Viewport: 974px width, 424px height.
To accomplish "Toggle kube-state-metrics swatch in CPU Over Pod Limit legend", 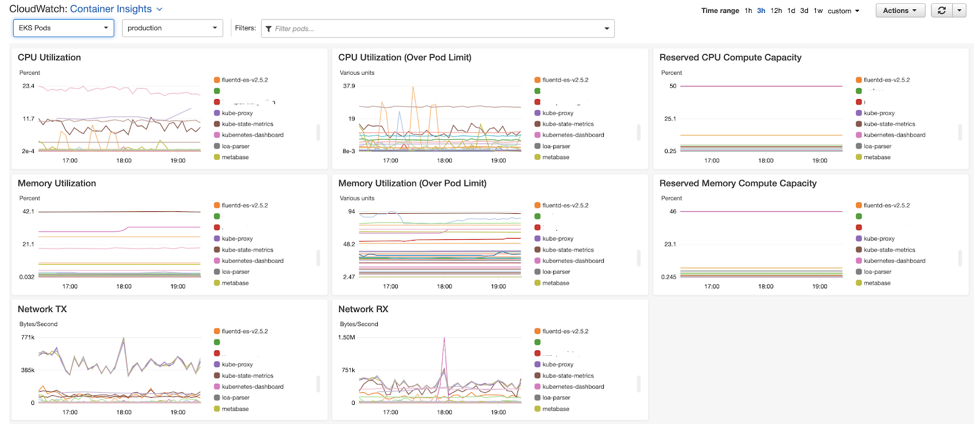I will (x=537, y=124).
